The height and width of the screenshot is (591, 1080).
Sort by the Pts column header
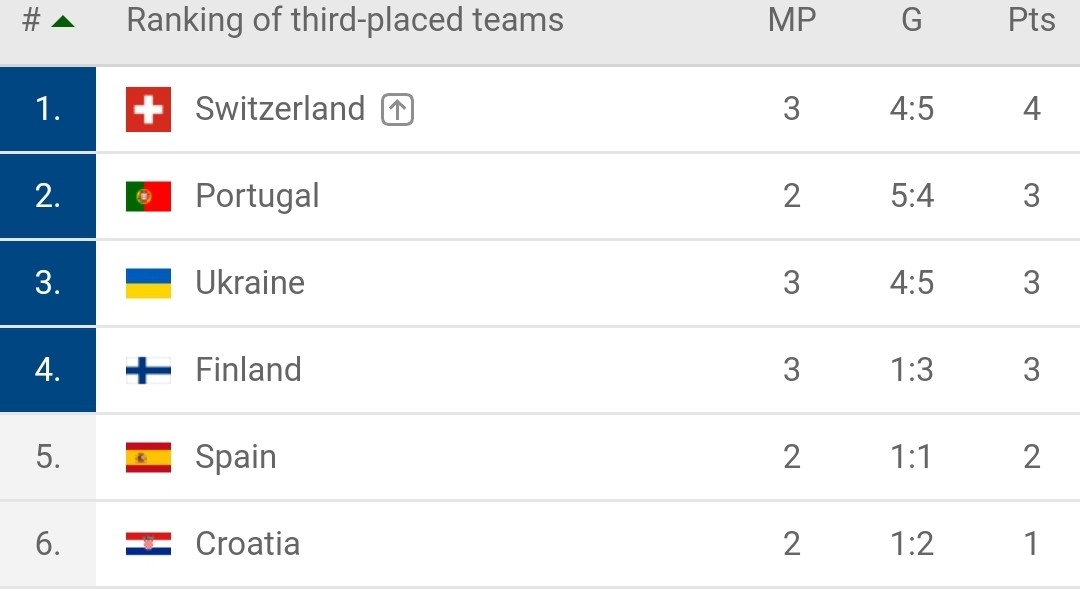point(1031,20)
